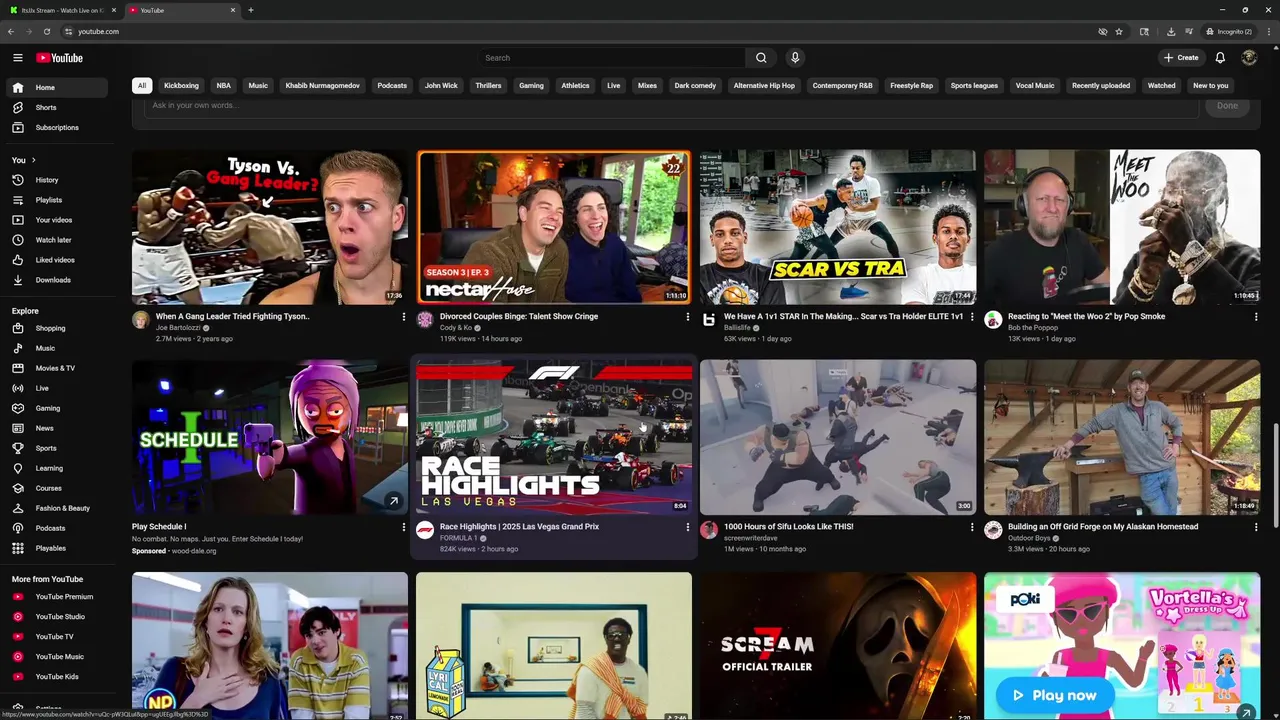Open a new browser tab
The height and width of the screenshot is (720, 1280).
click(251, 10)
